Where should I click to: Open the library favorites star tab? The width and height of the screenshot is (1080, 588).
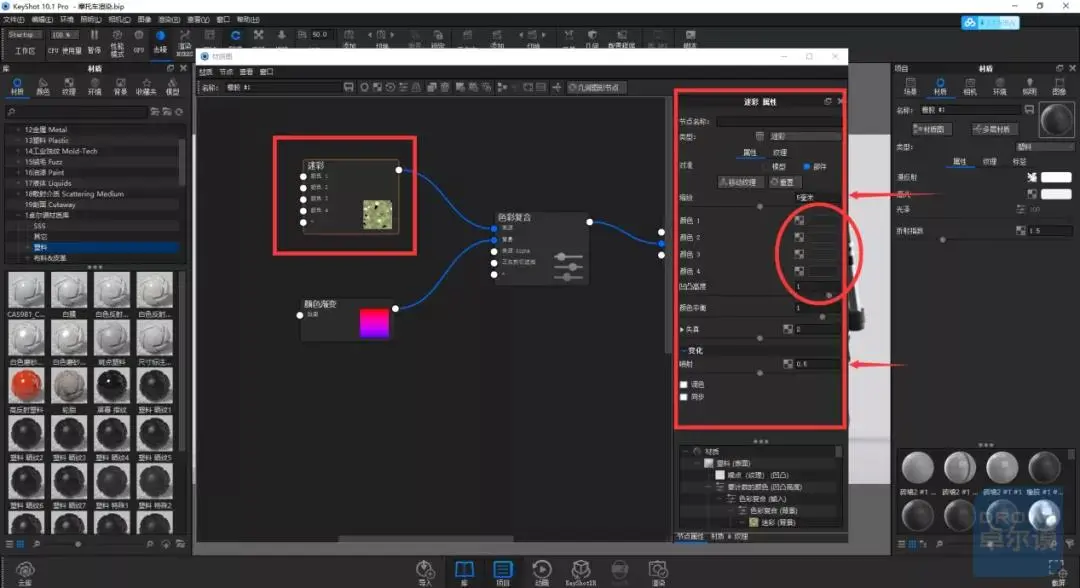pos(146,87)
